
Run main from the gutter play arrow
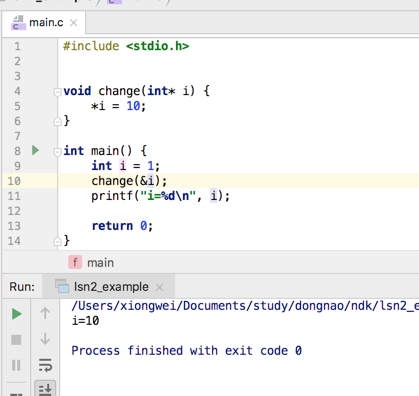[35, 150]
